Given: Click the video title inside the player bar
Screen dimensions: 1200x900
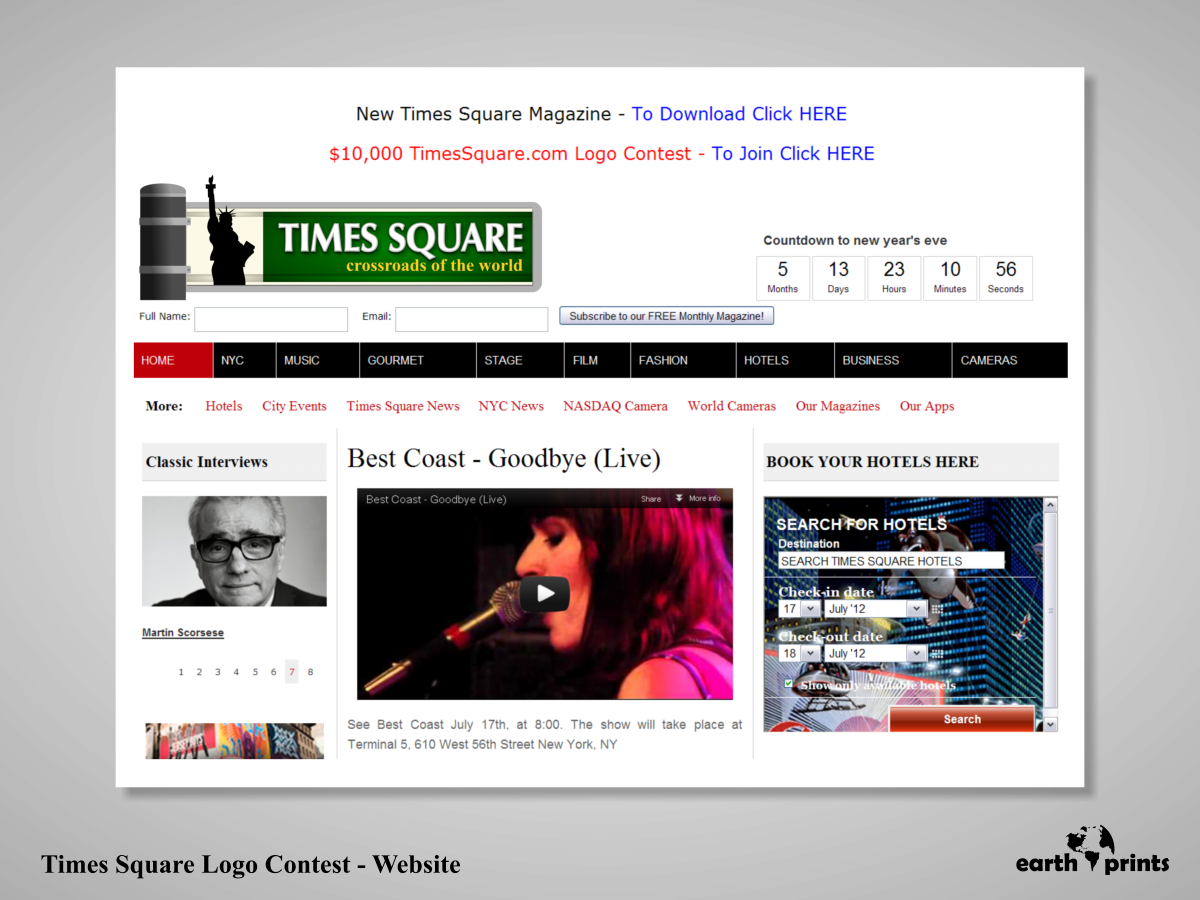Looking at the screenshot, I should (436, 499).
